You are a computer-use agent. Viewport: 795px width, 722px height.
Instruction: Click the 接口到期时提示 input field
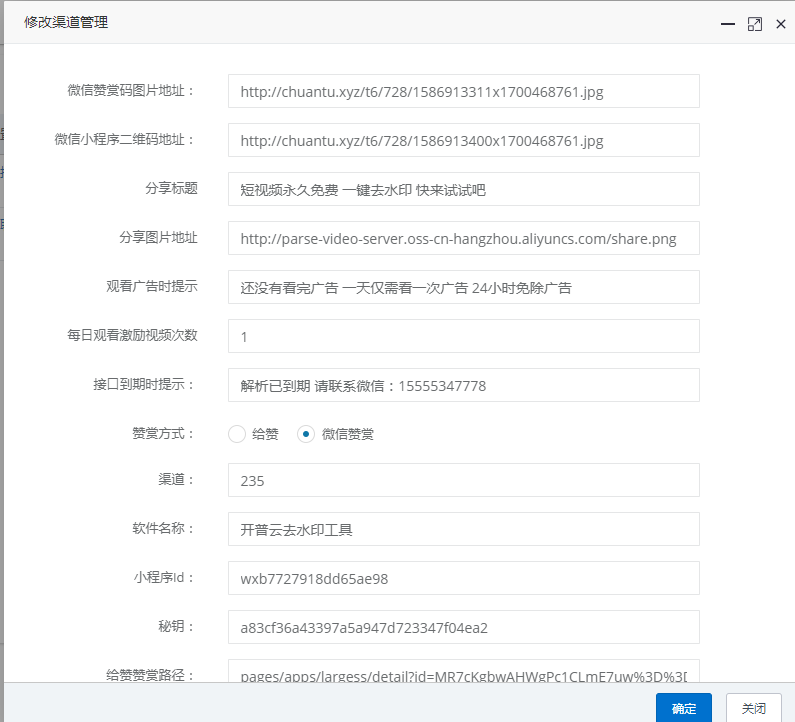tap(463, 385)
